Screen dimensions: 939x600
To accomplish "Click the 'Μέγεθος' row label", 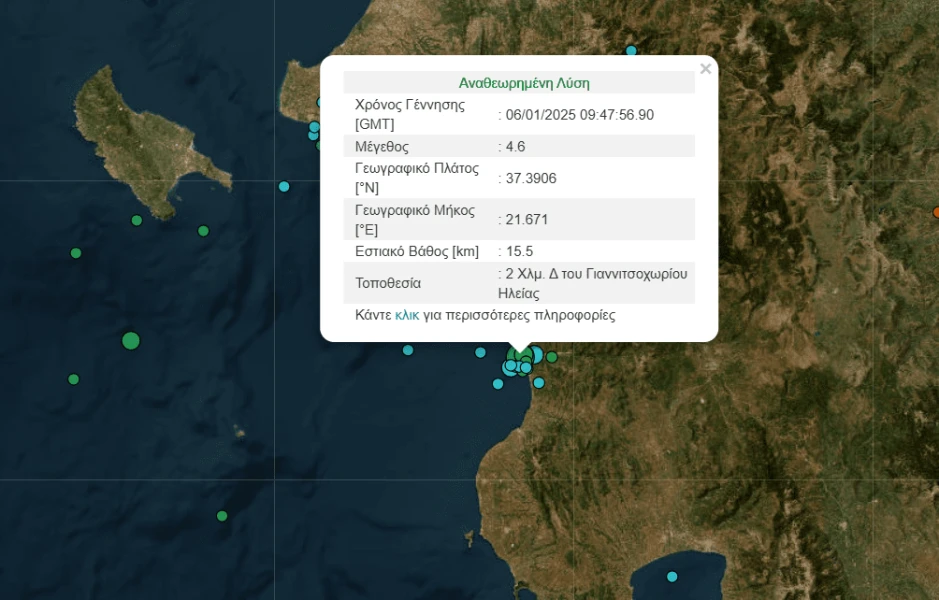I will [x=382, y=147].
